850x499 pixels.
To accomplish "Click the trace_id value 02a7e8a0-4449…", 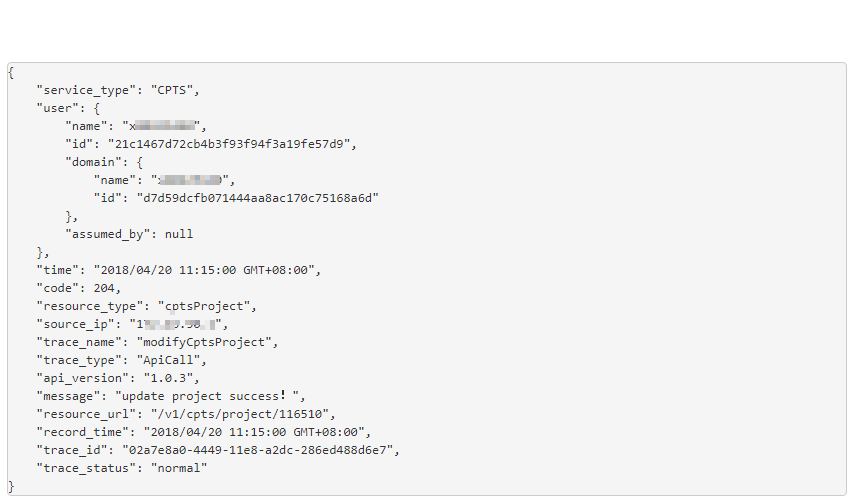I will [x=257, y=450].
